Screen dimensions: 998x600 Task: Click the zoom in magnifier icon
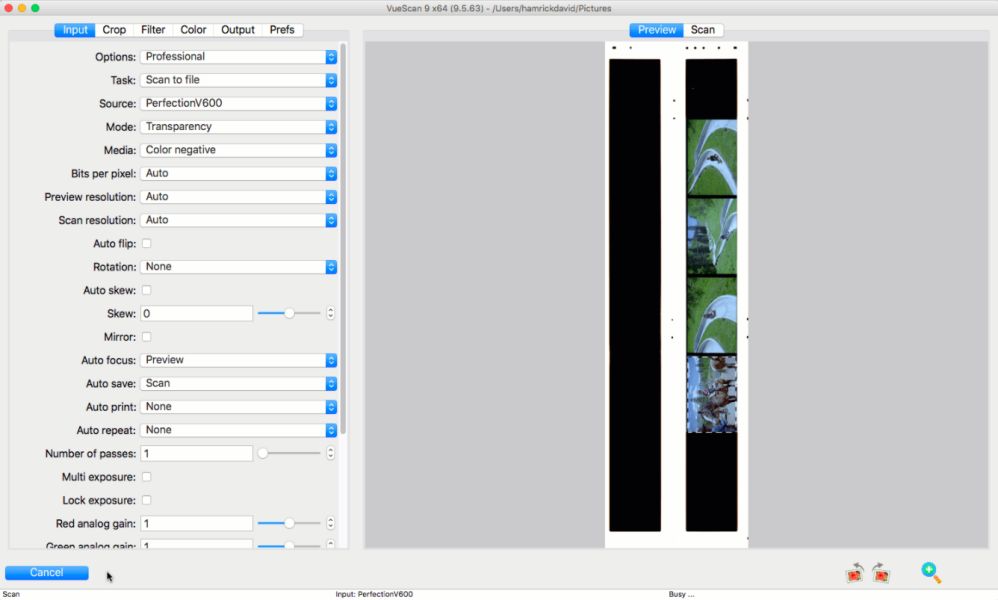point(931,573)
